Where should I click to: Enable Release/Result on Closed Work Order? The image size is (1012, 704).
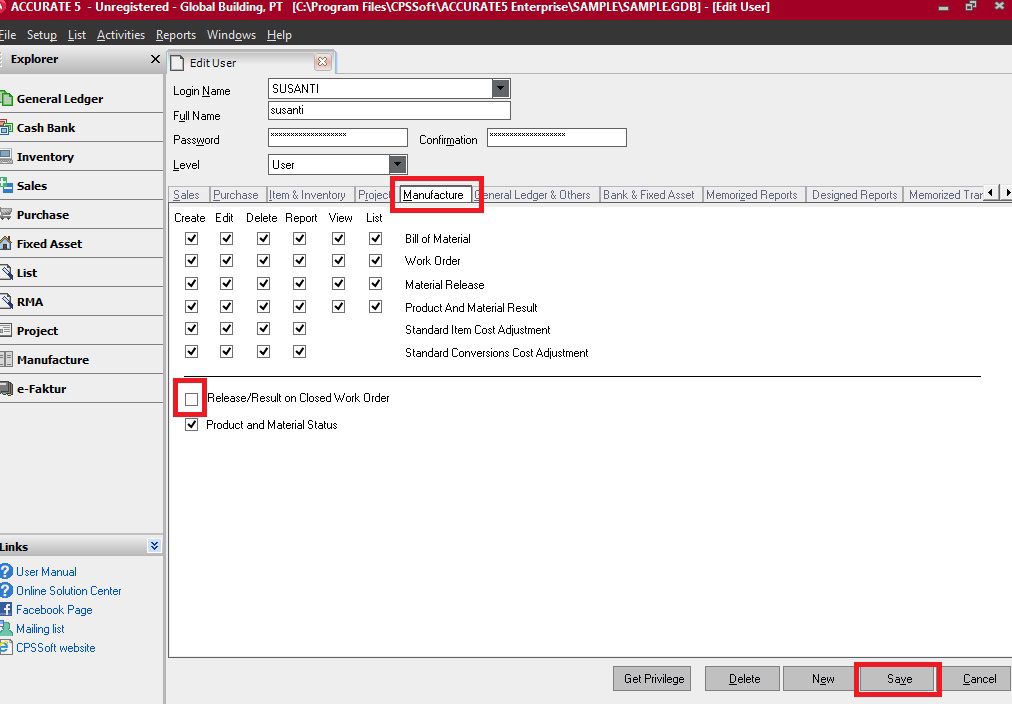(190, 398)
